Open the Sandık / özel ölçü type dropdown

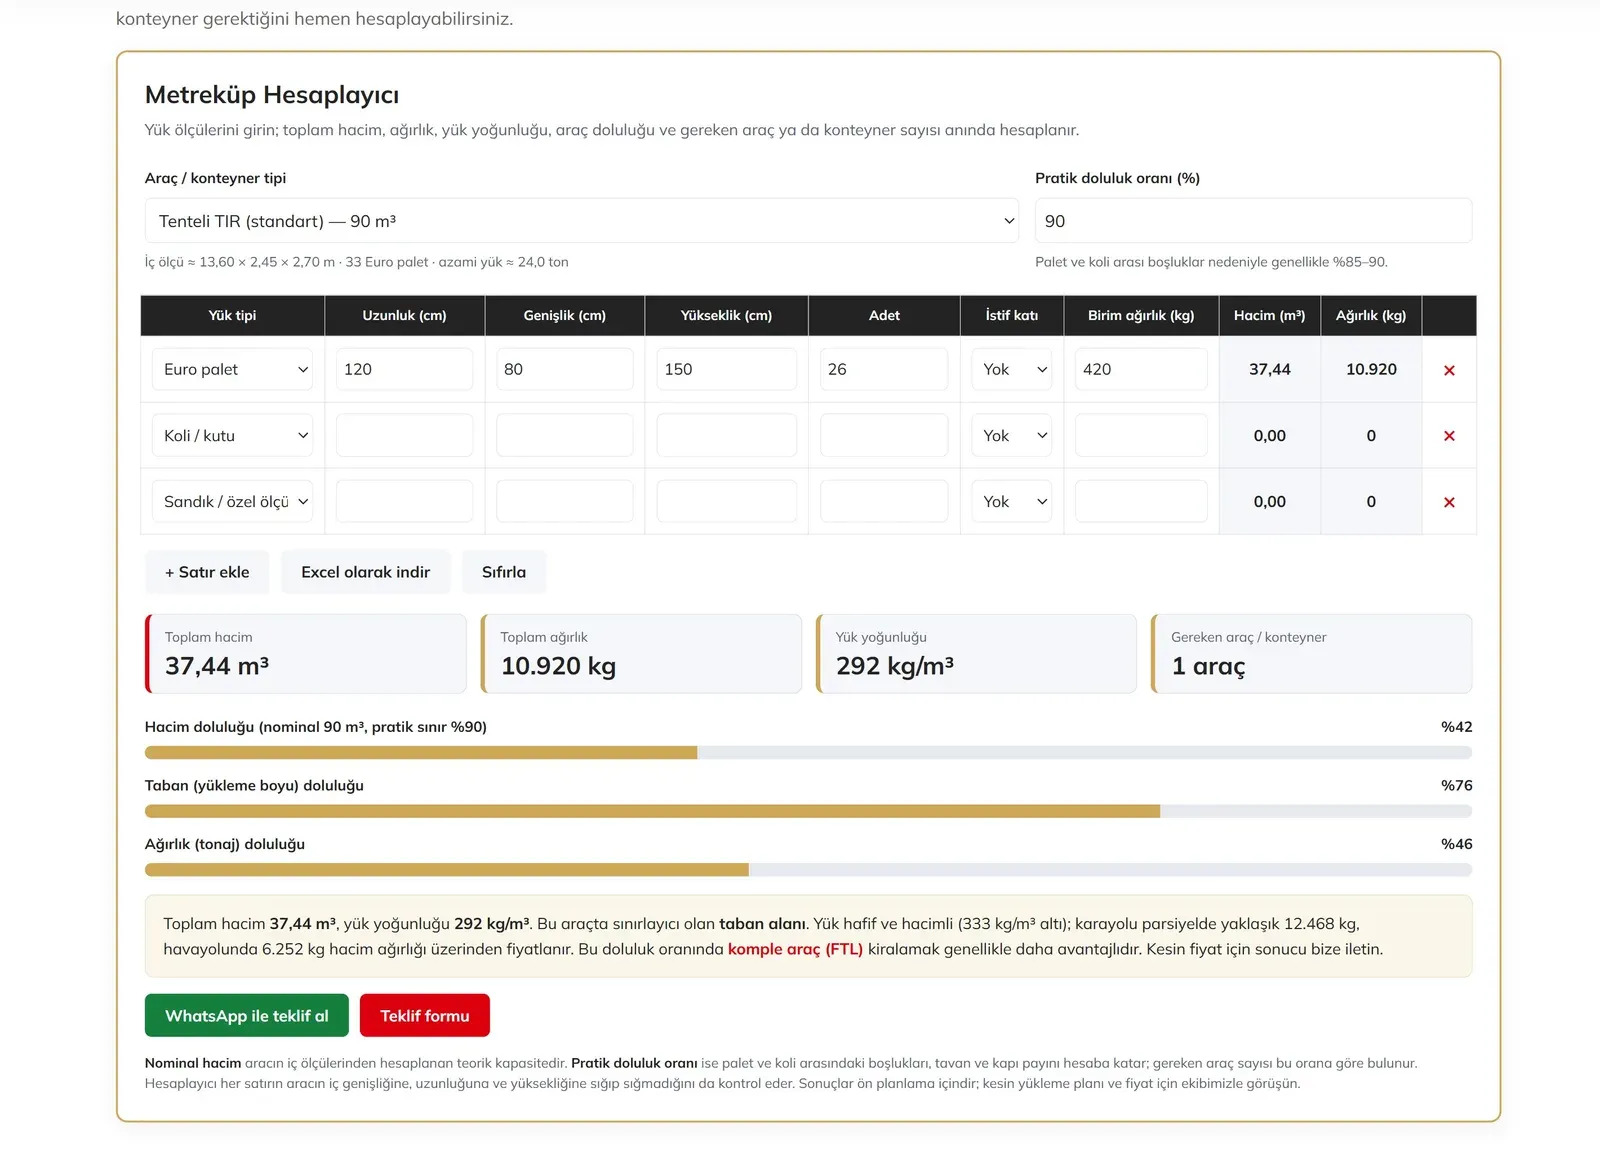pyautogui.click(x=232, y=501)
